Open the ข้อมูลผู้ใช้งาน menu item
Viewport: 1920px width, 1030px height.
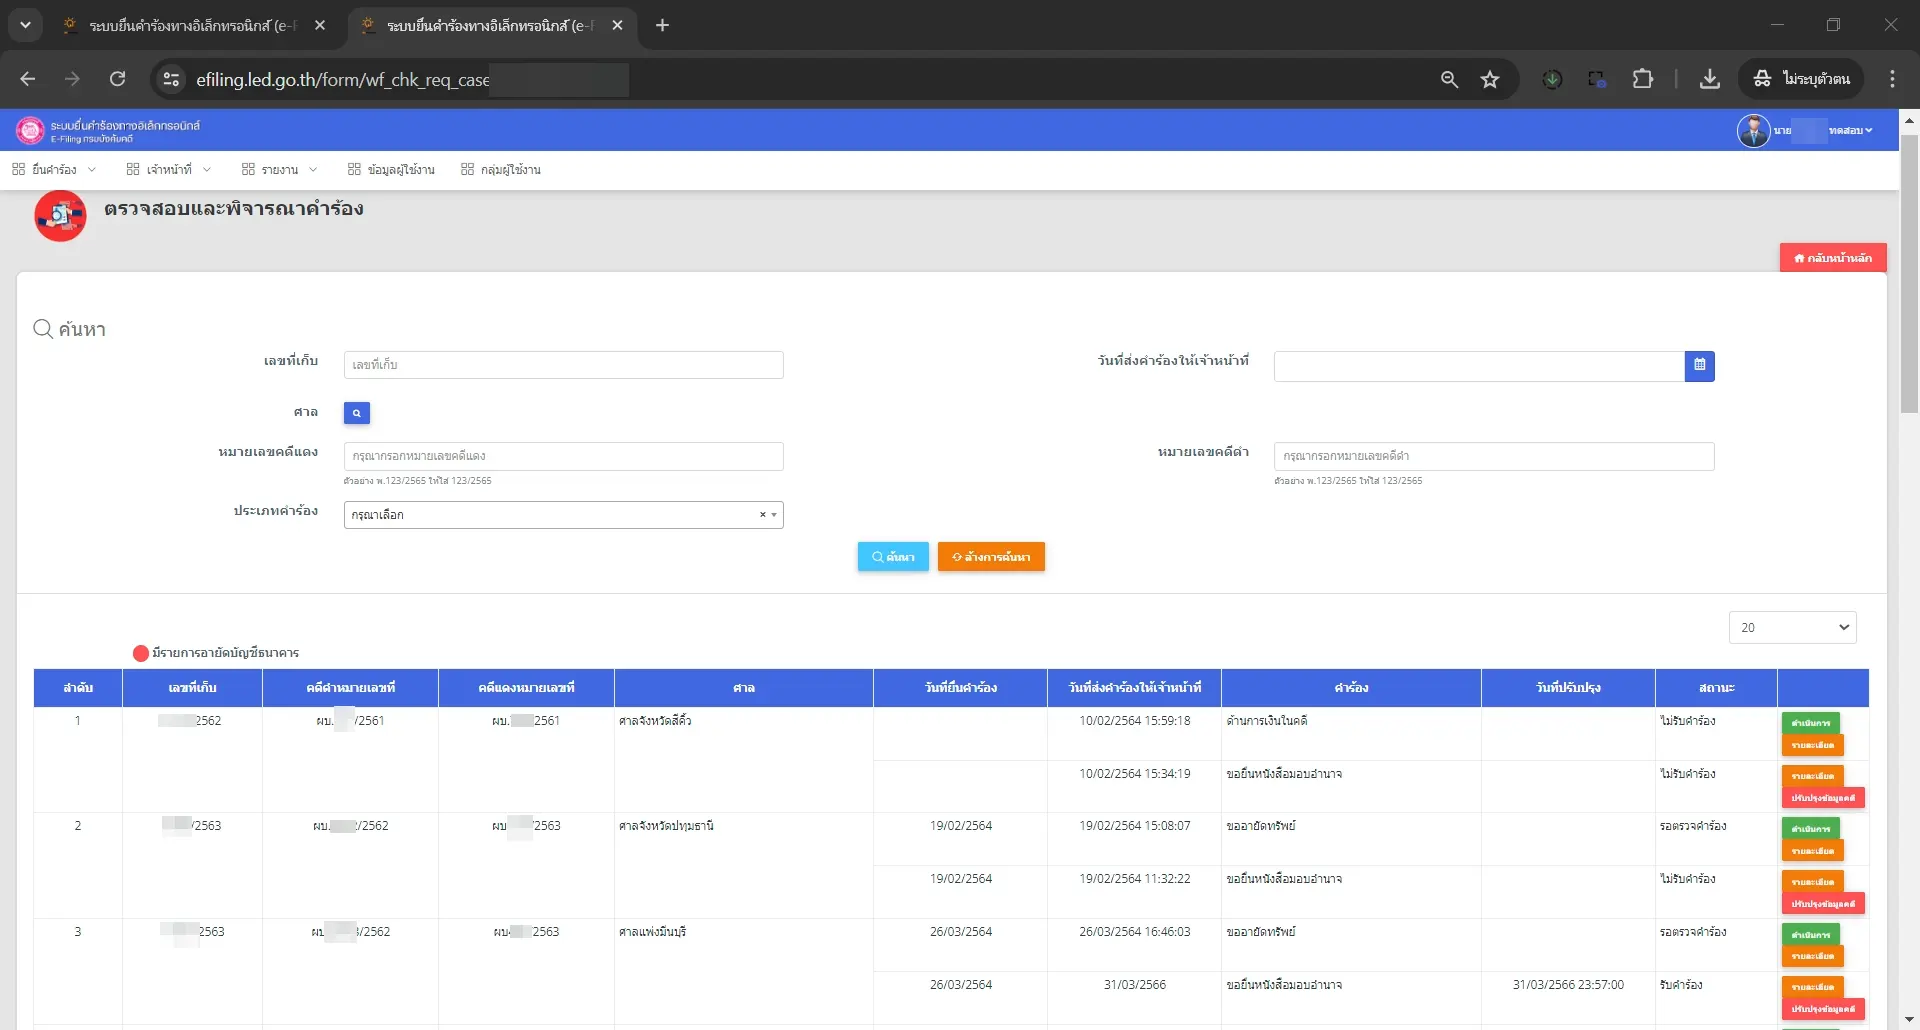pos(391,170)
